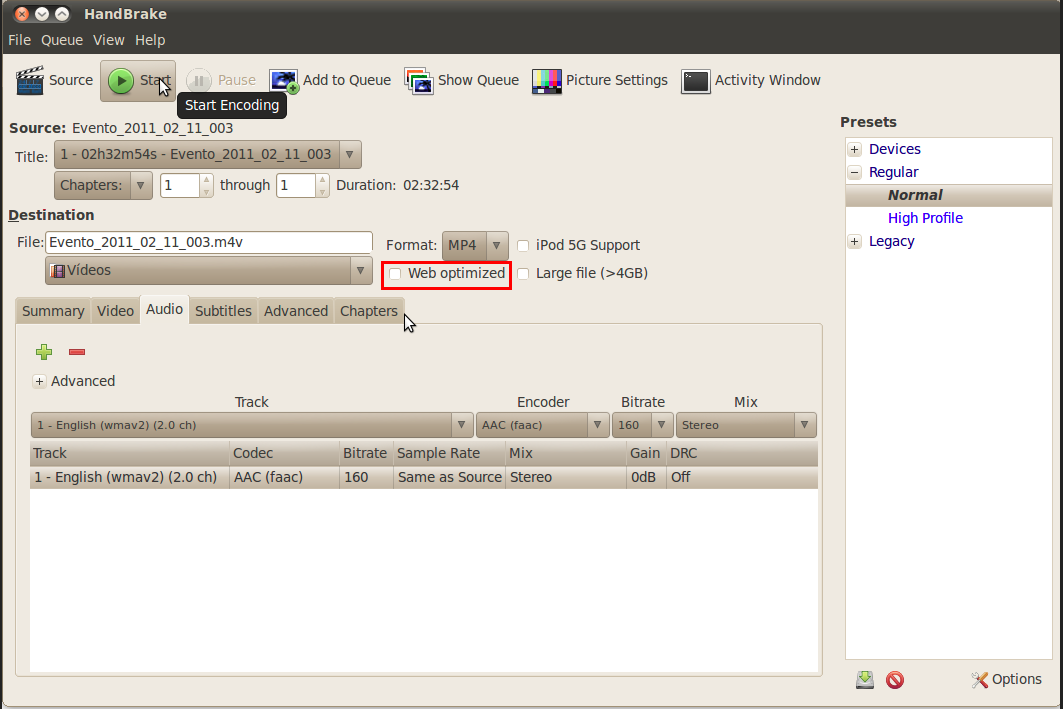Click the Gain column header
The image size is (1063, 709).
(645, 453)
